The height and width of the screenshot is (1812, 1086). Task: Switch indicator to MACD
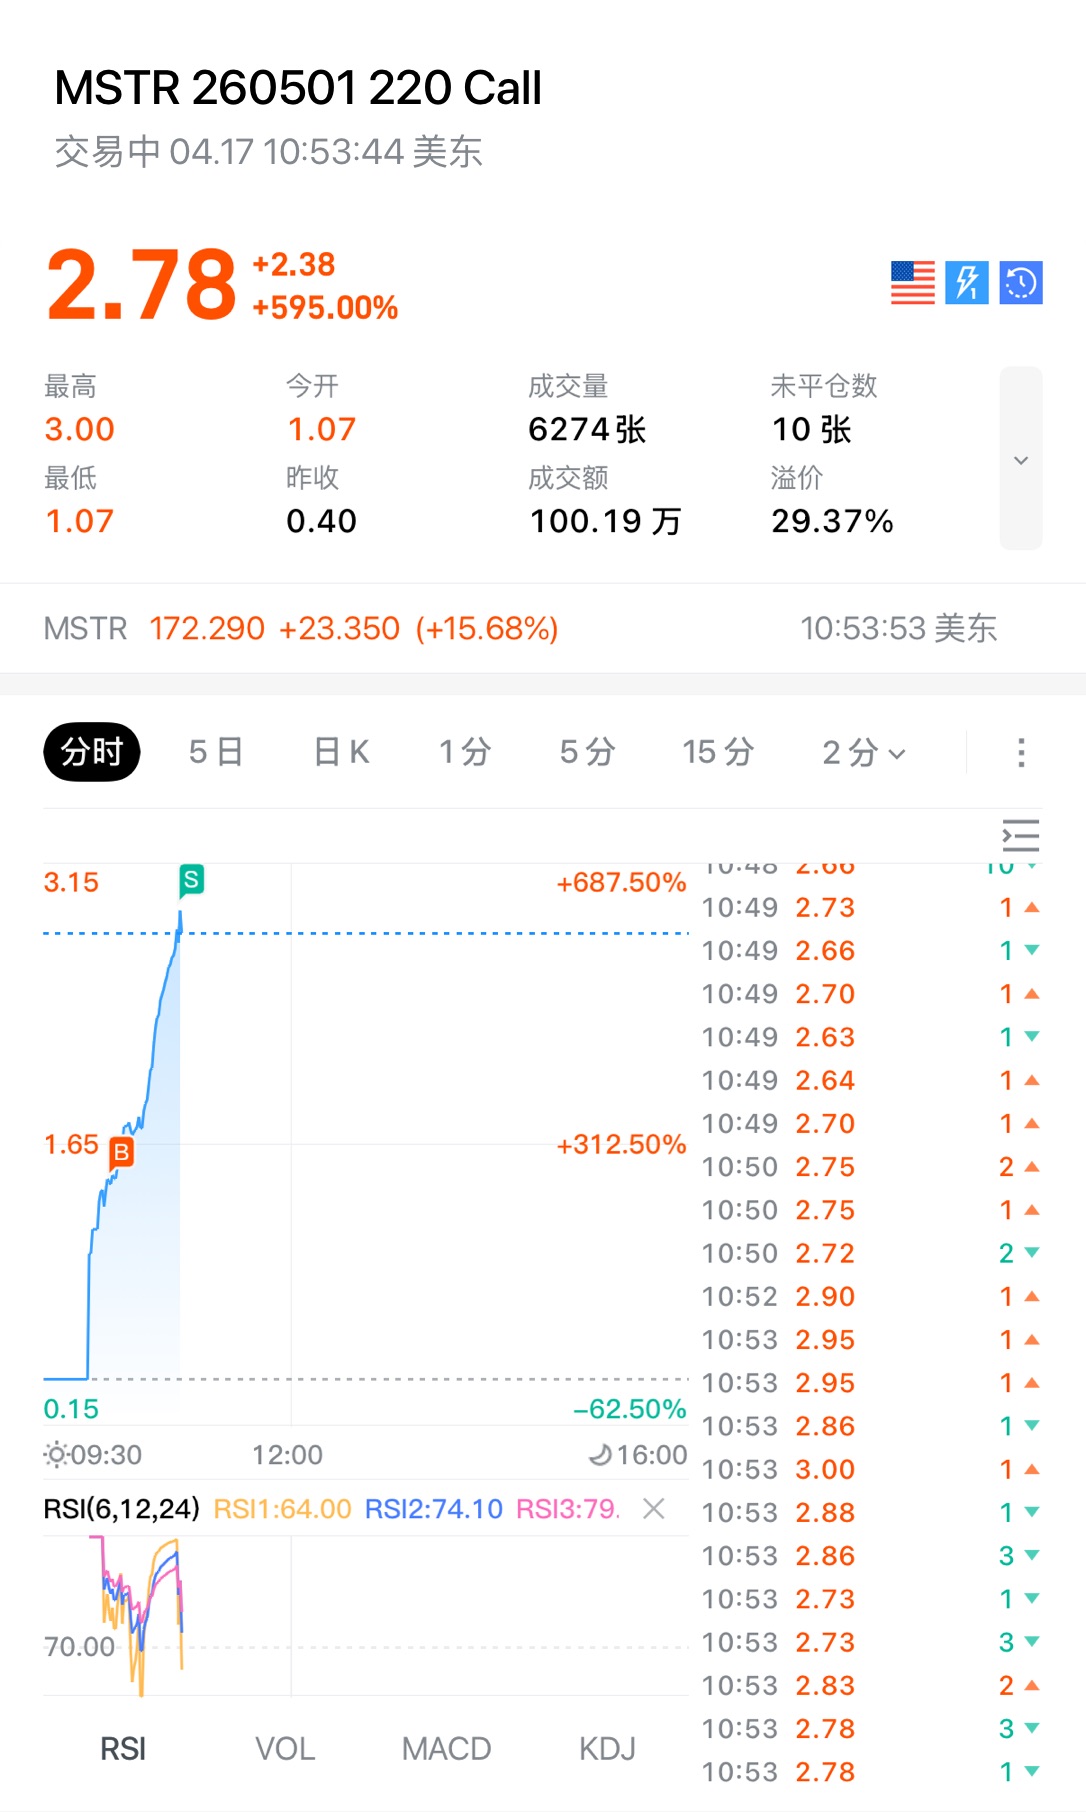tap(446, 1748)
